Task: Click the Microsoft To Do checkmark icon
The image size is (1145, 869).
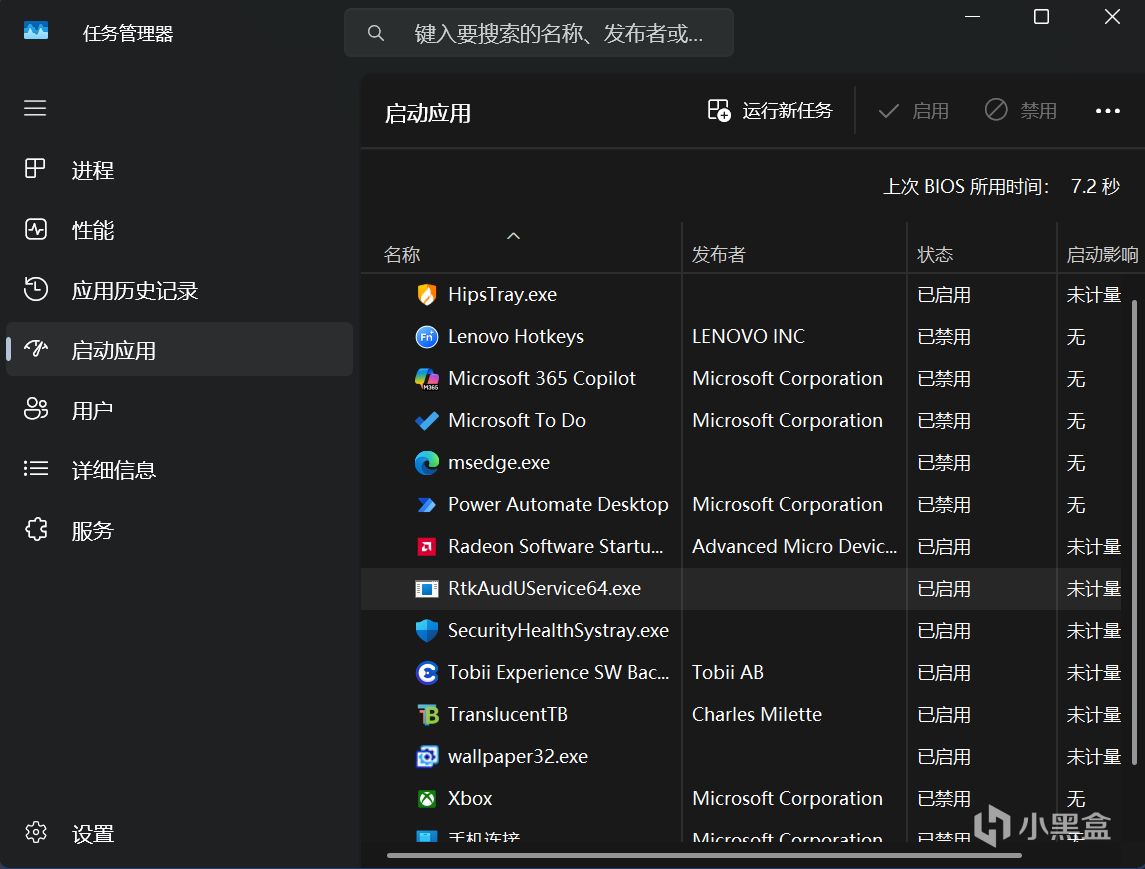Action: (x=427, y=421)
